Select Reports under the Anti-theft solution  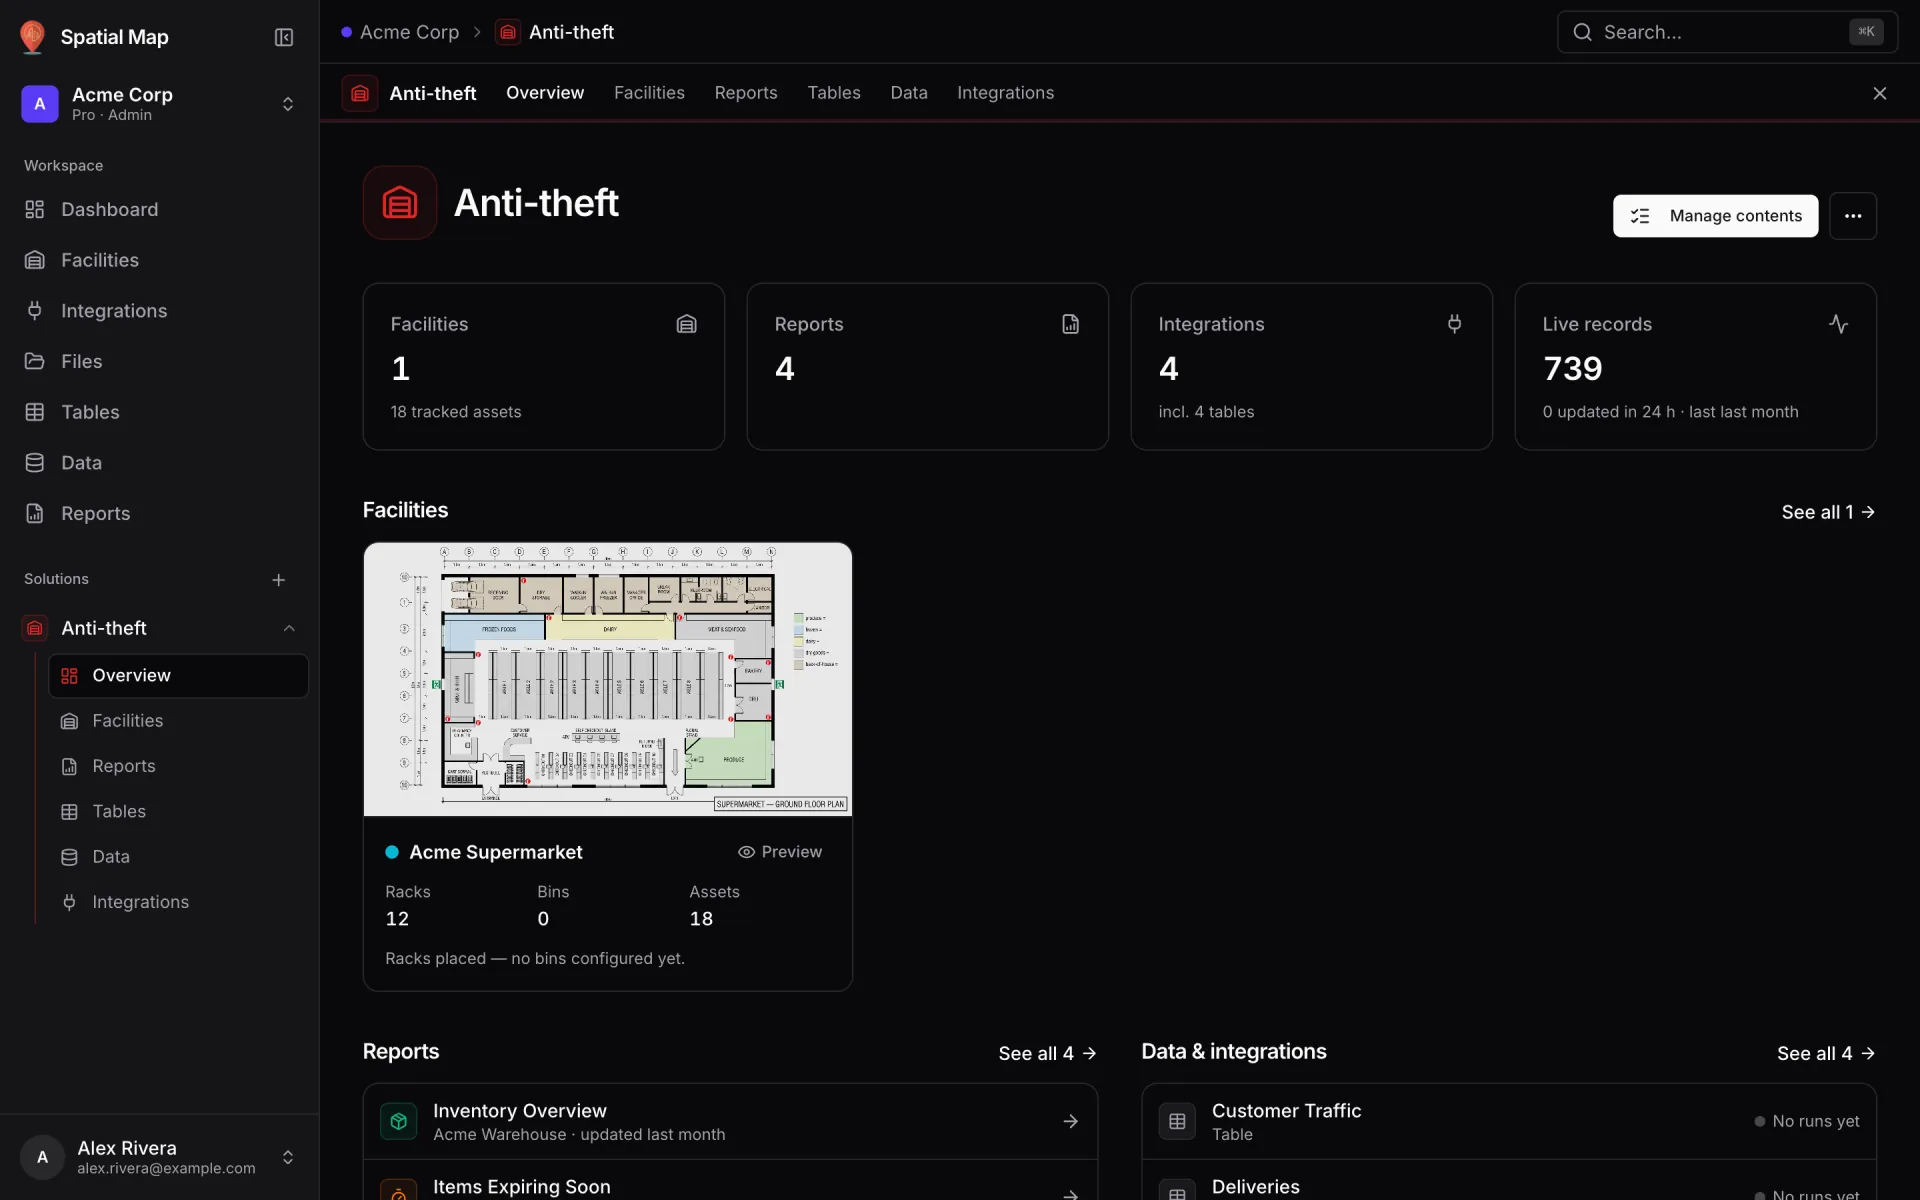pos(179,766)
